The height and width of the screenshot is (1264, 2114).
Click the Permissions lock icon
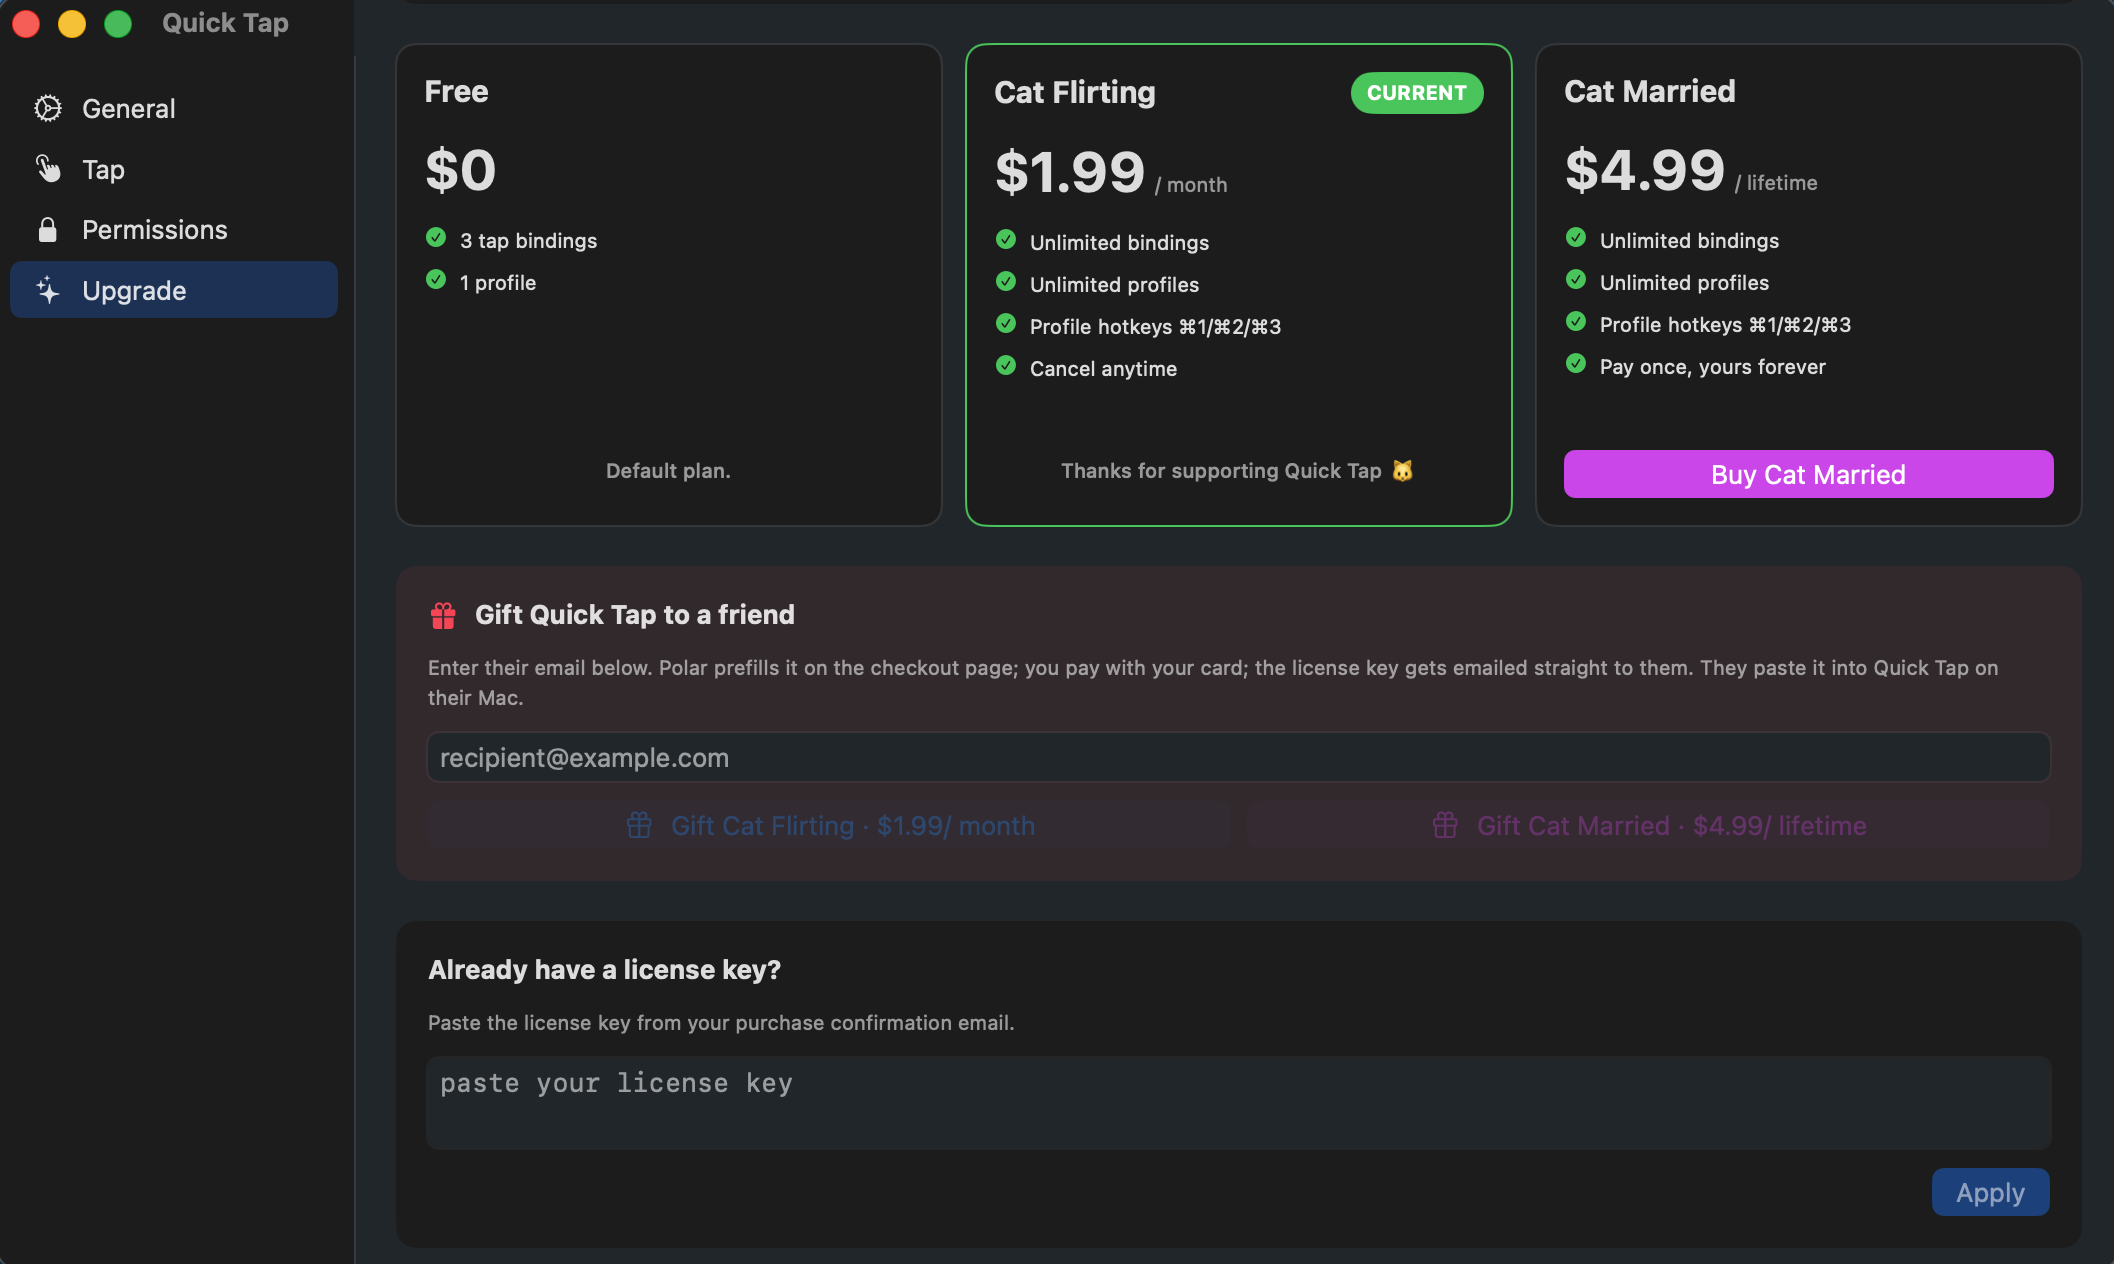point(47,230)
